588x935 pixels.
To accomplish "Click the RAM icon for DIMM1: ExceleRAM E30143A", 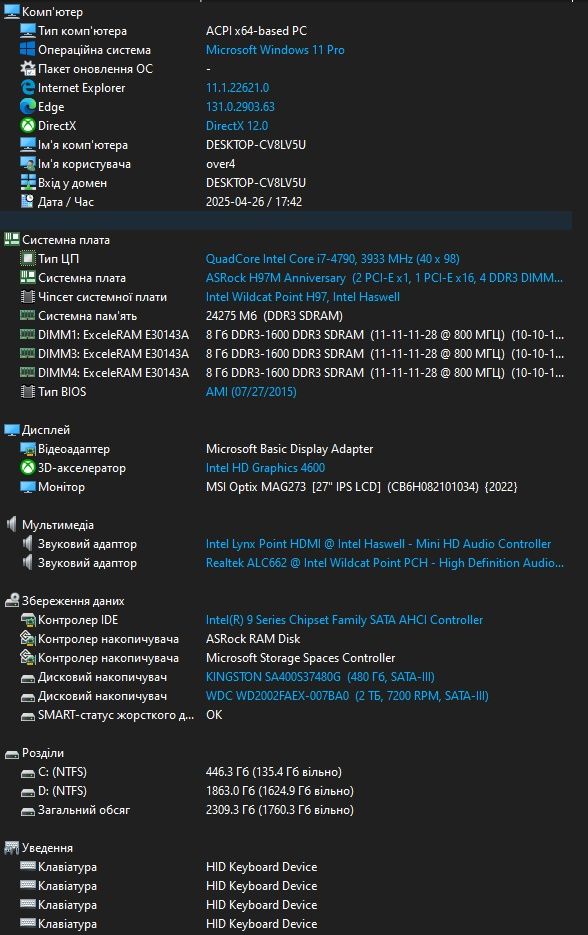I will (x=27, y=335).
